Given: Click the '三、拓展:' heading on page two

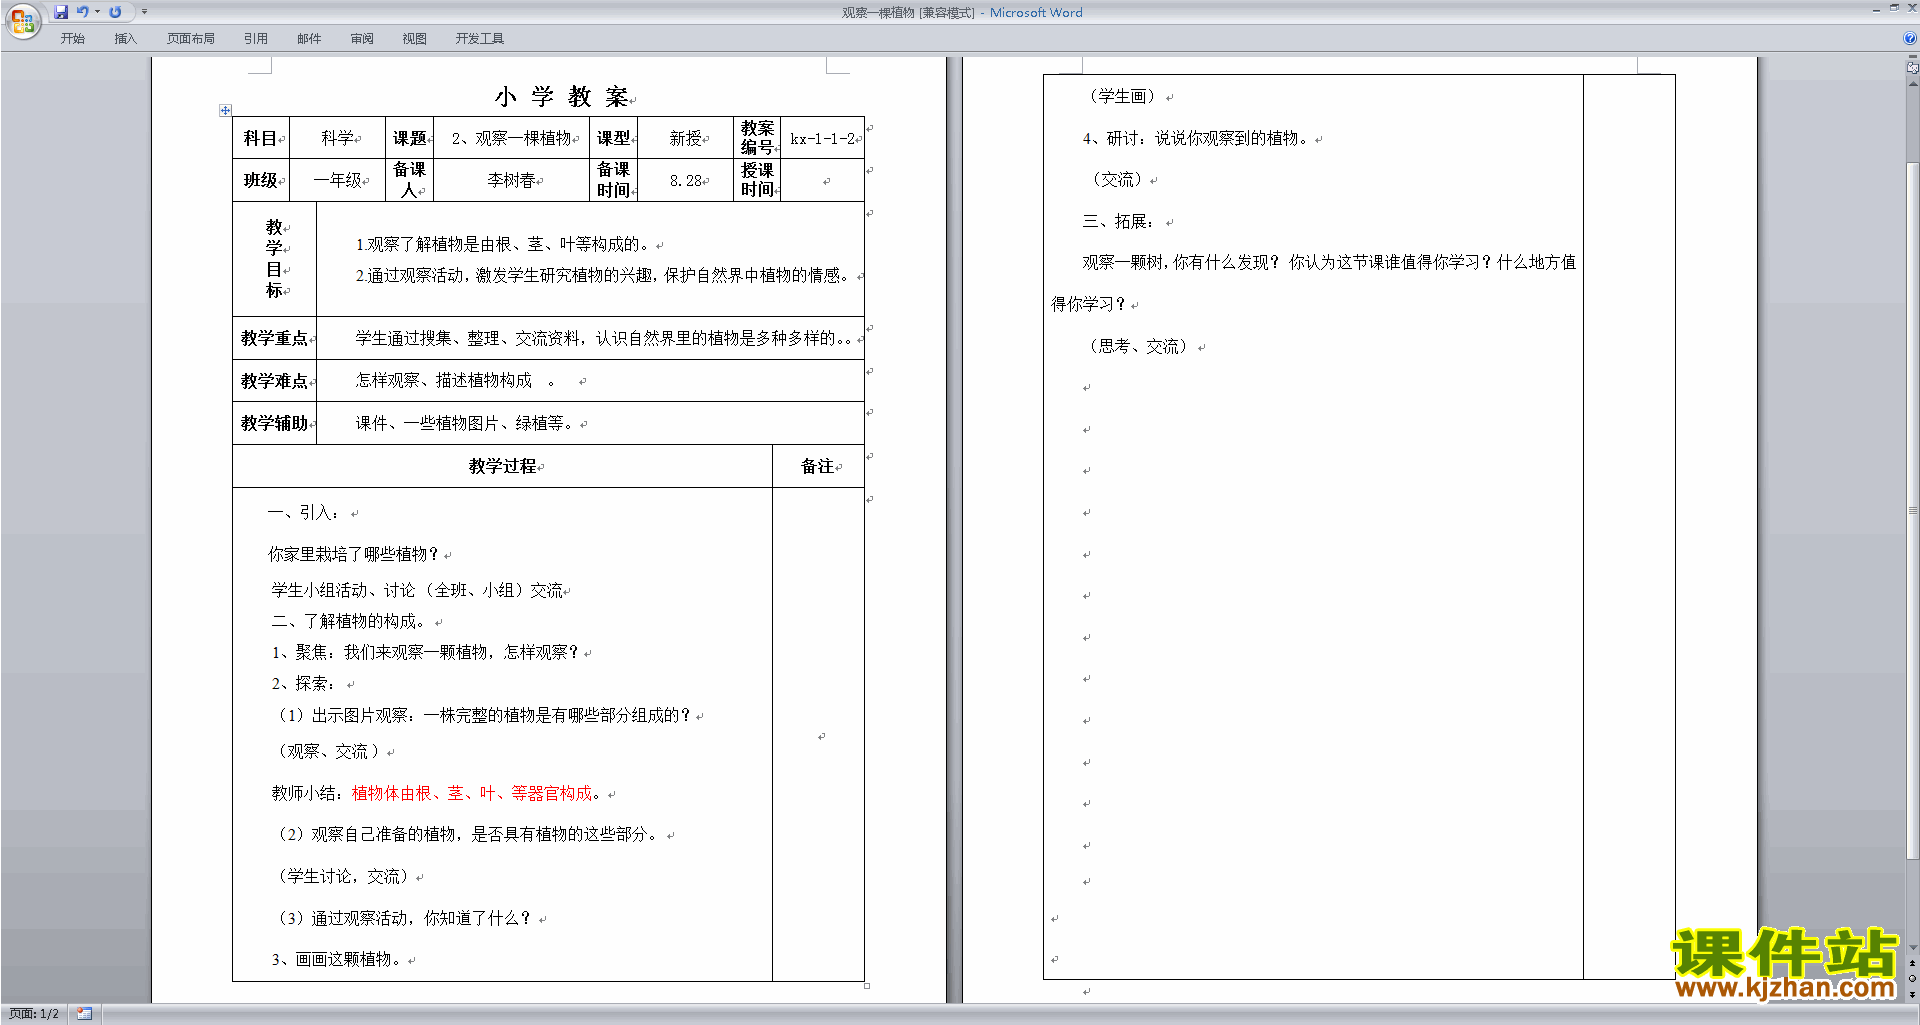Looking at the screenshot, I should coord(1118,221).
